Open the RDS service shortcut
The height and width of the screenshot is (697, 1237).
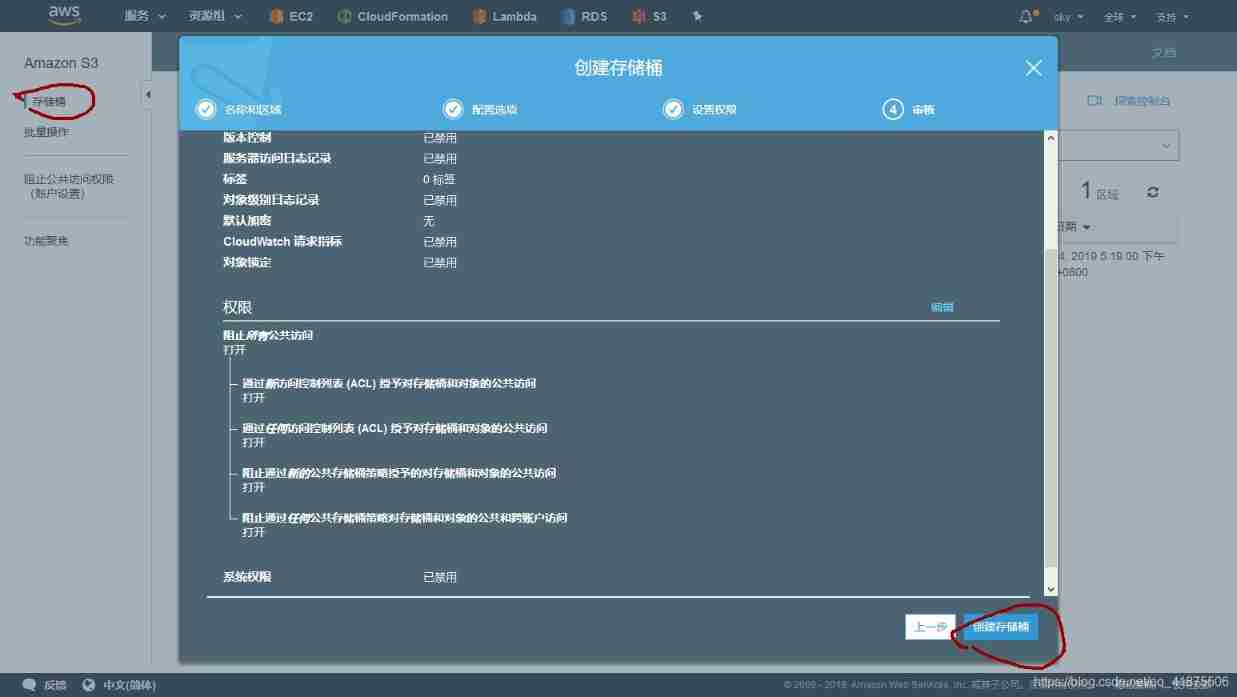click(x=584, y=16)
